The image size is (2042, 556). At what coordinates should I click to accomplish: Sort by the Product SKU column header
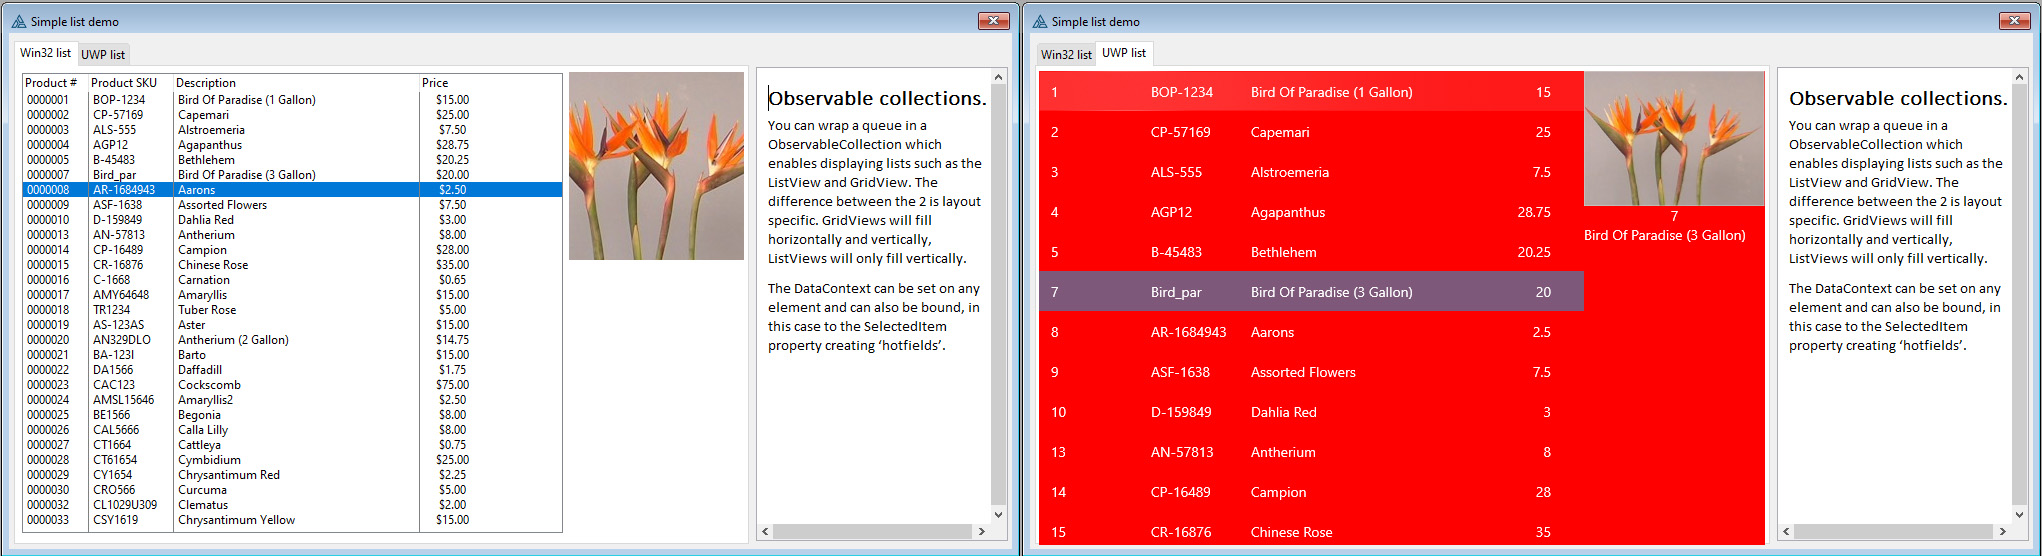coord(124,83)
